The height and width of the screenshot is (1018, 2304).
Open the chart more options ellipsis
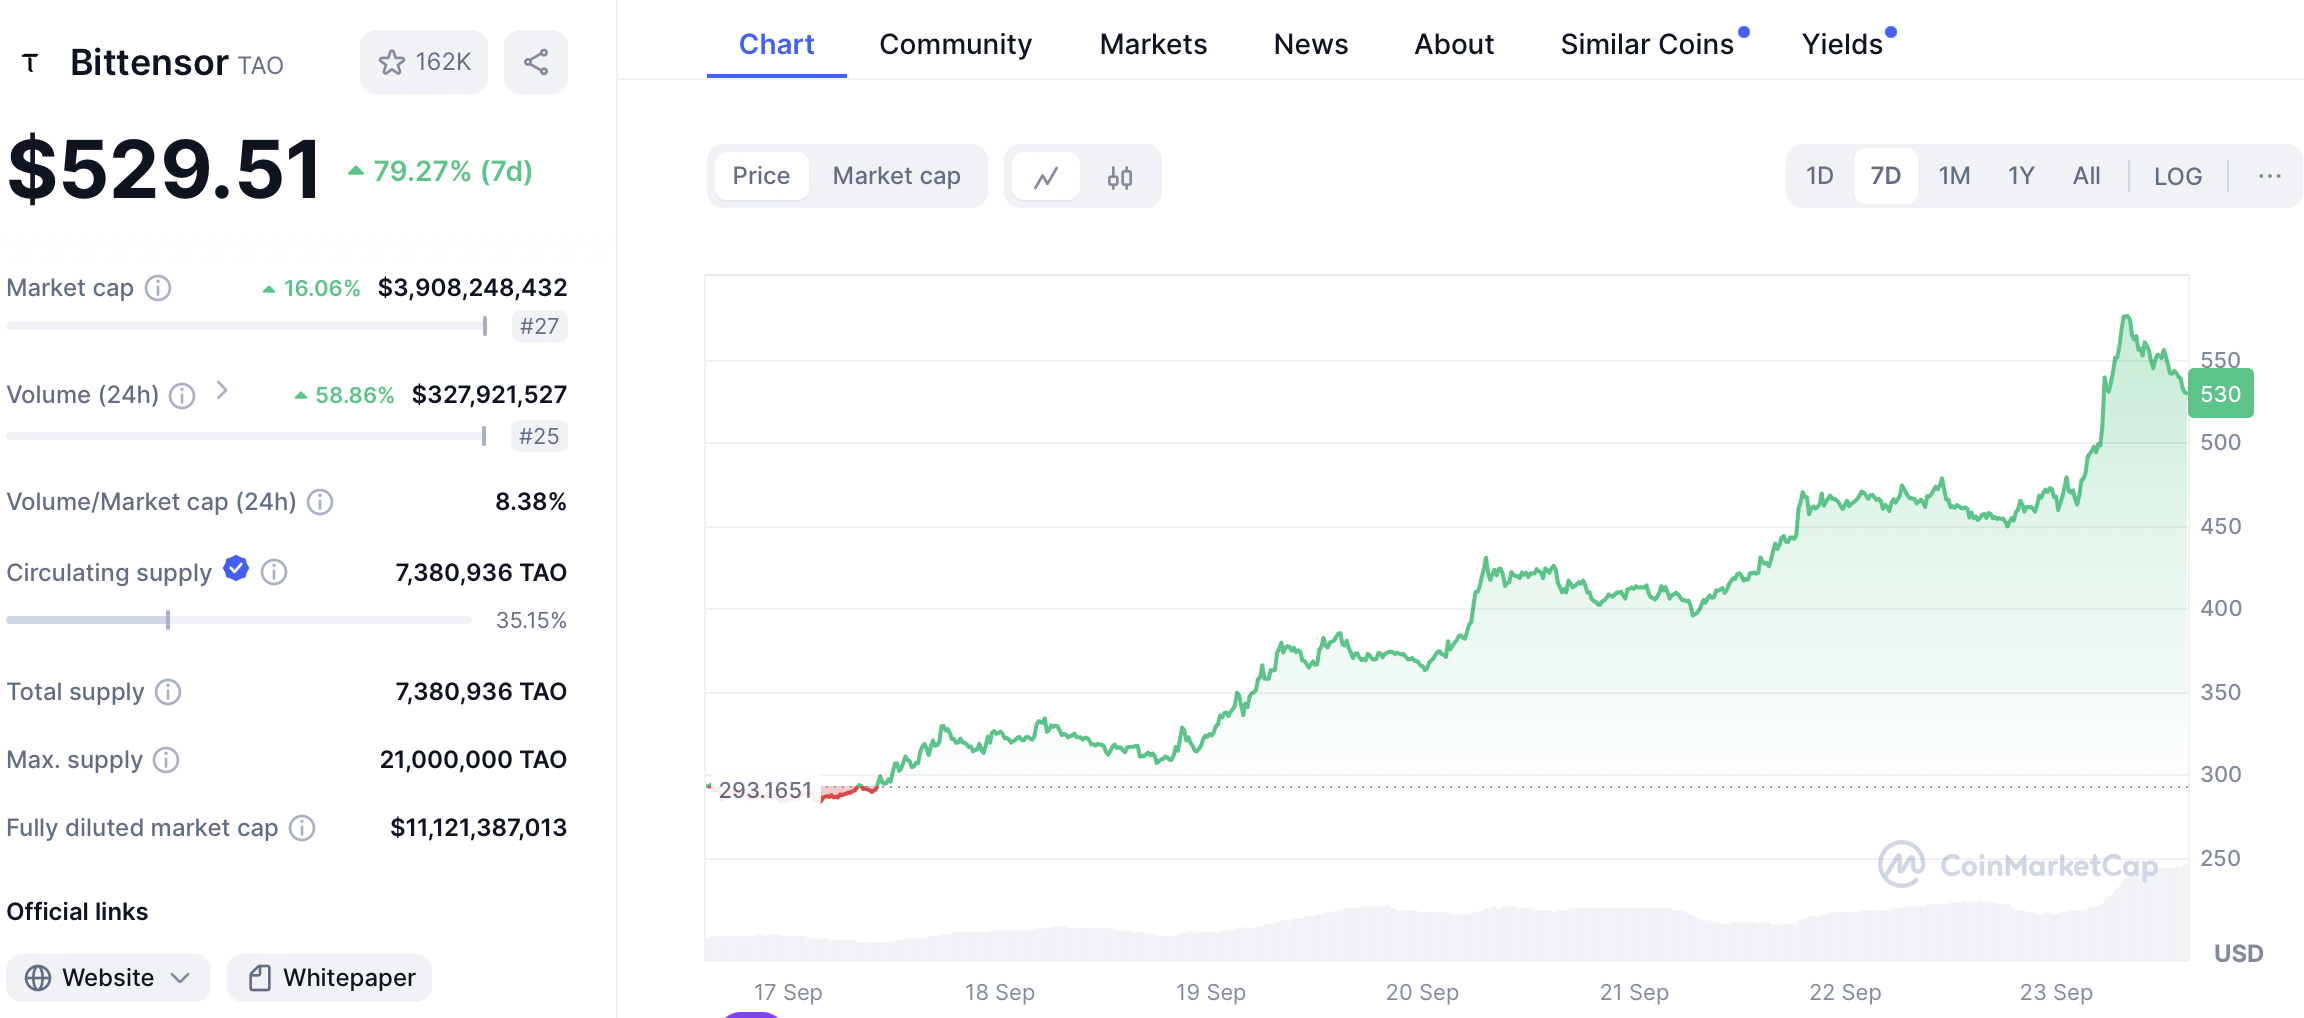point(2269,176)
